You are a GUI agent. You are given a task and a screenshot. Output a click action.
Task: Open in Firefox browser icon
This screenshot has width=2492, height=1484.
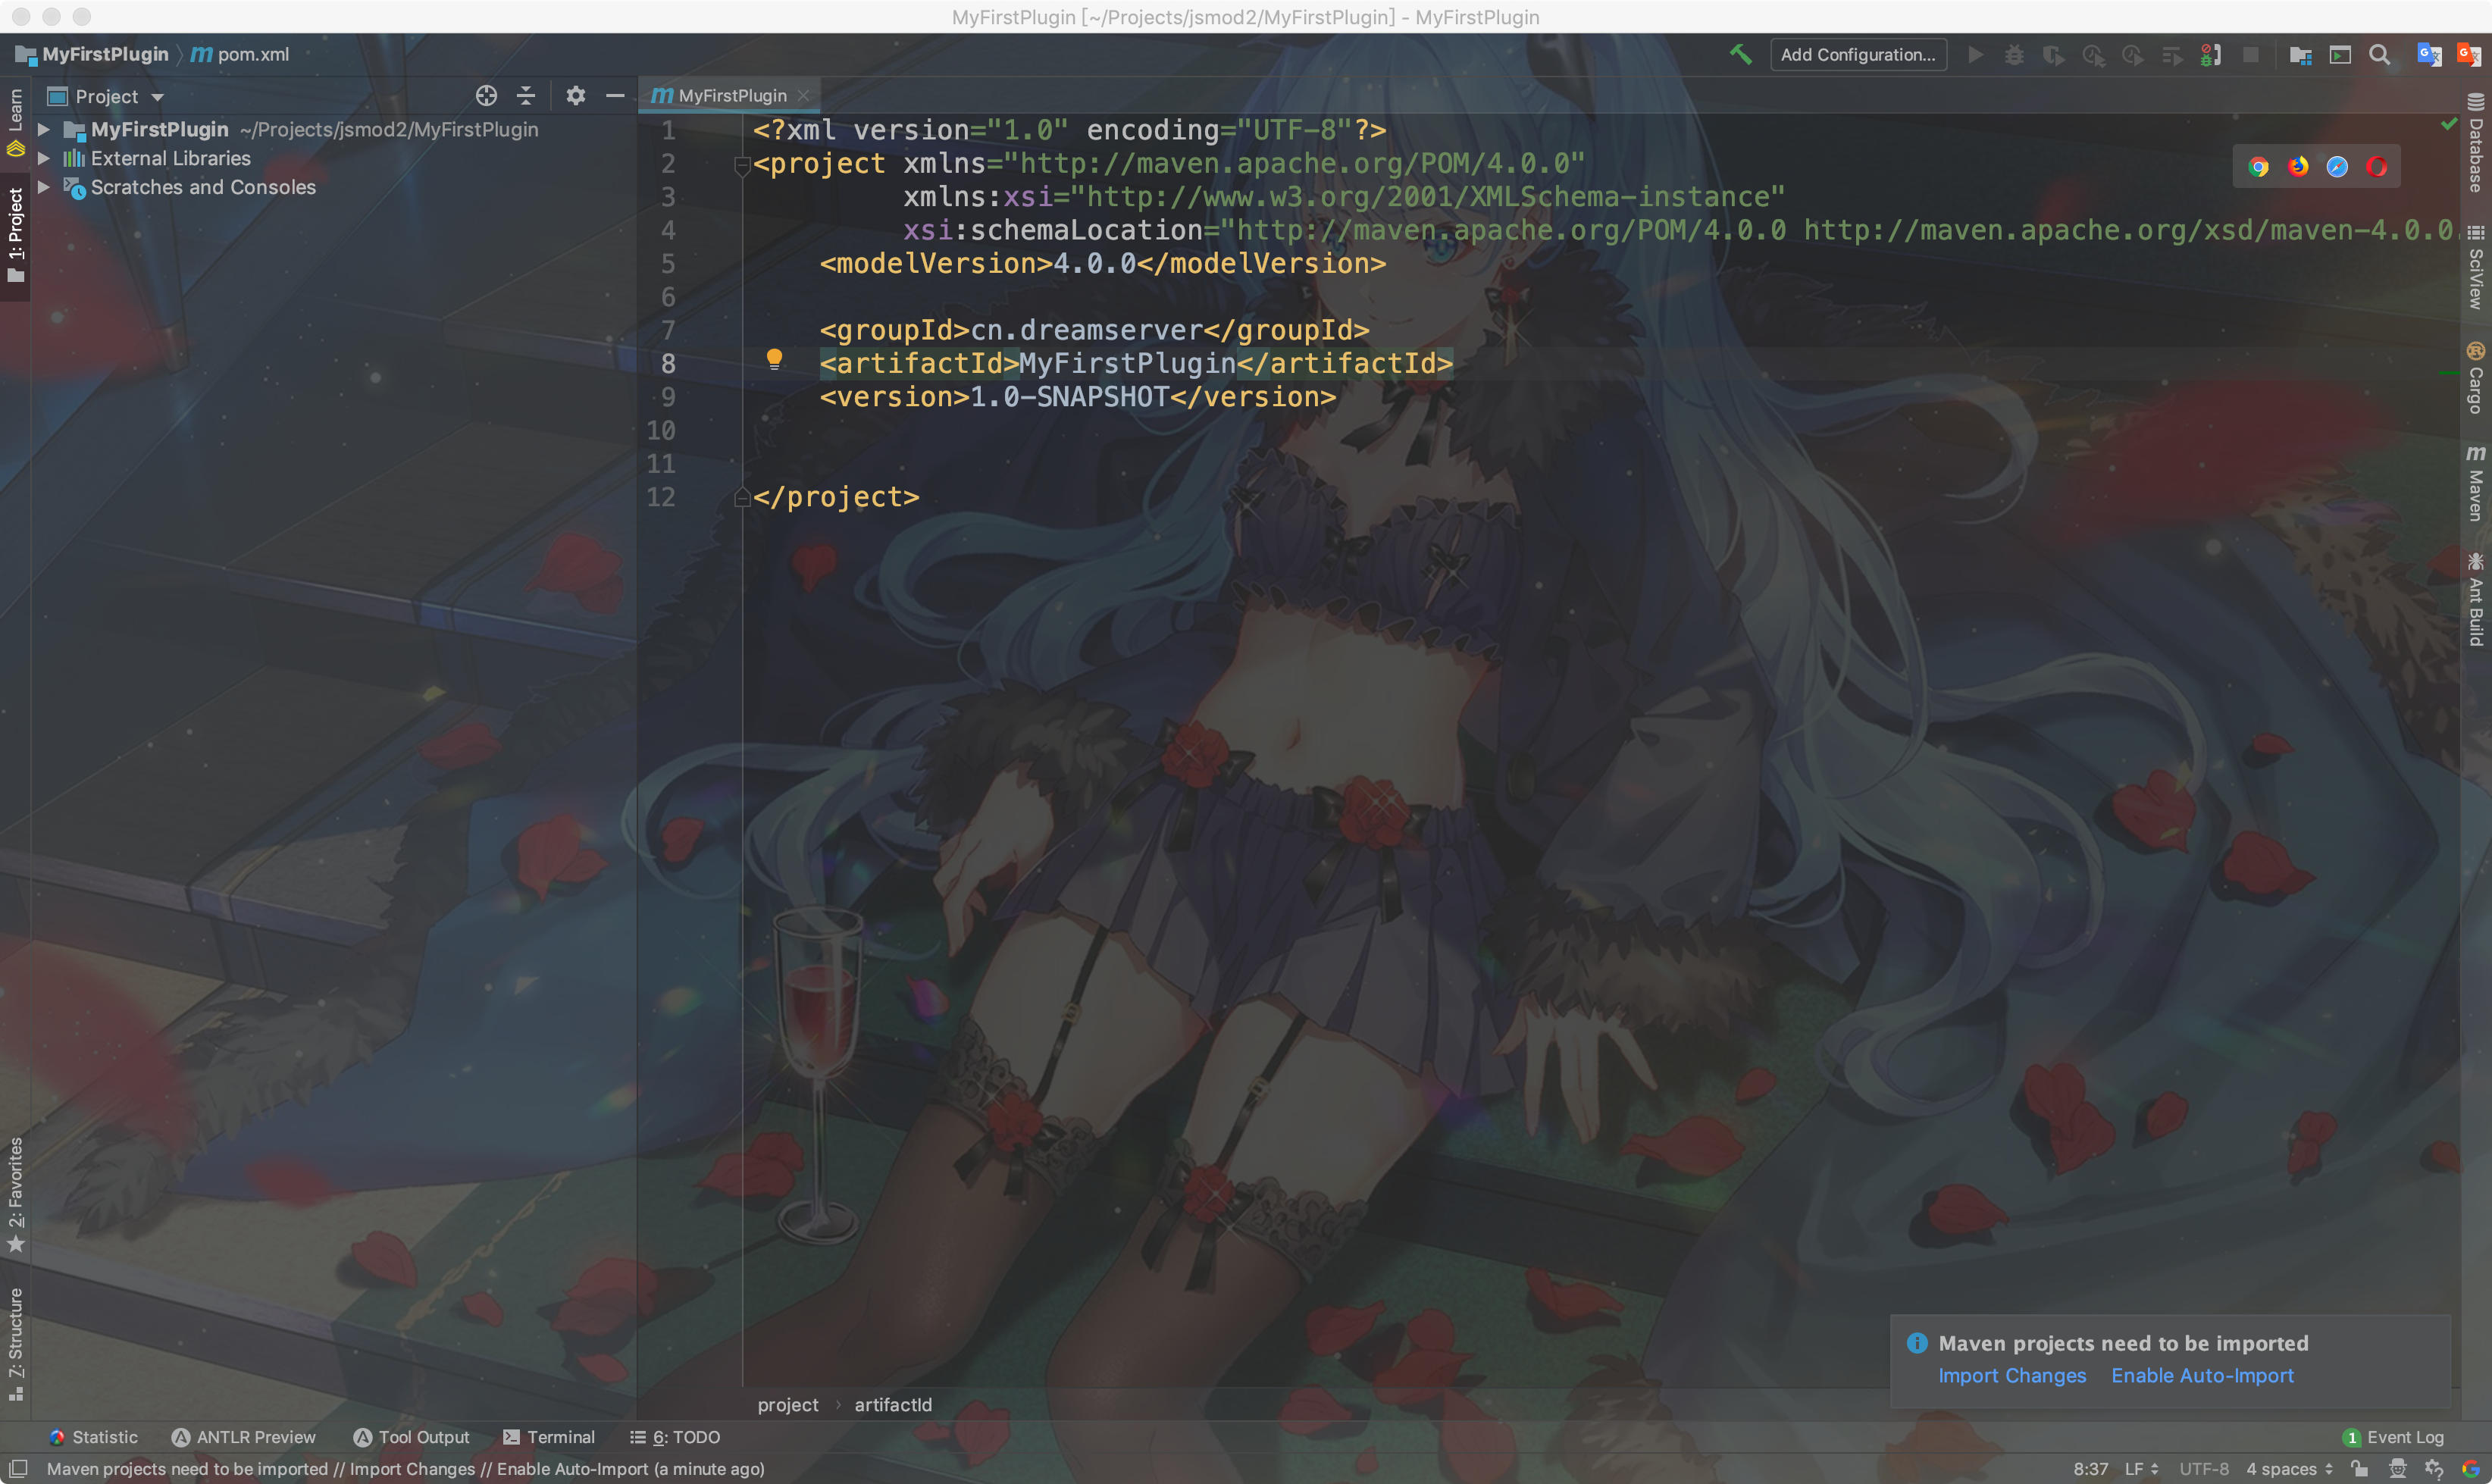2298,167
